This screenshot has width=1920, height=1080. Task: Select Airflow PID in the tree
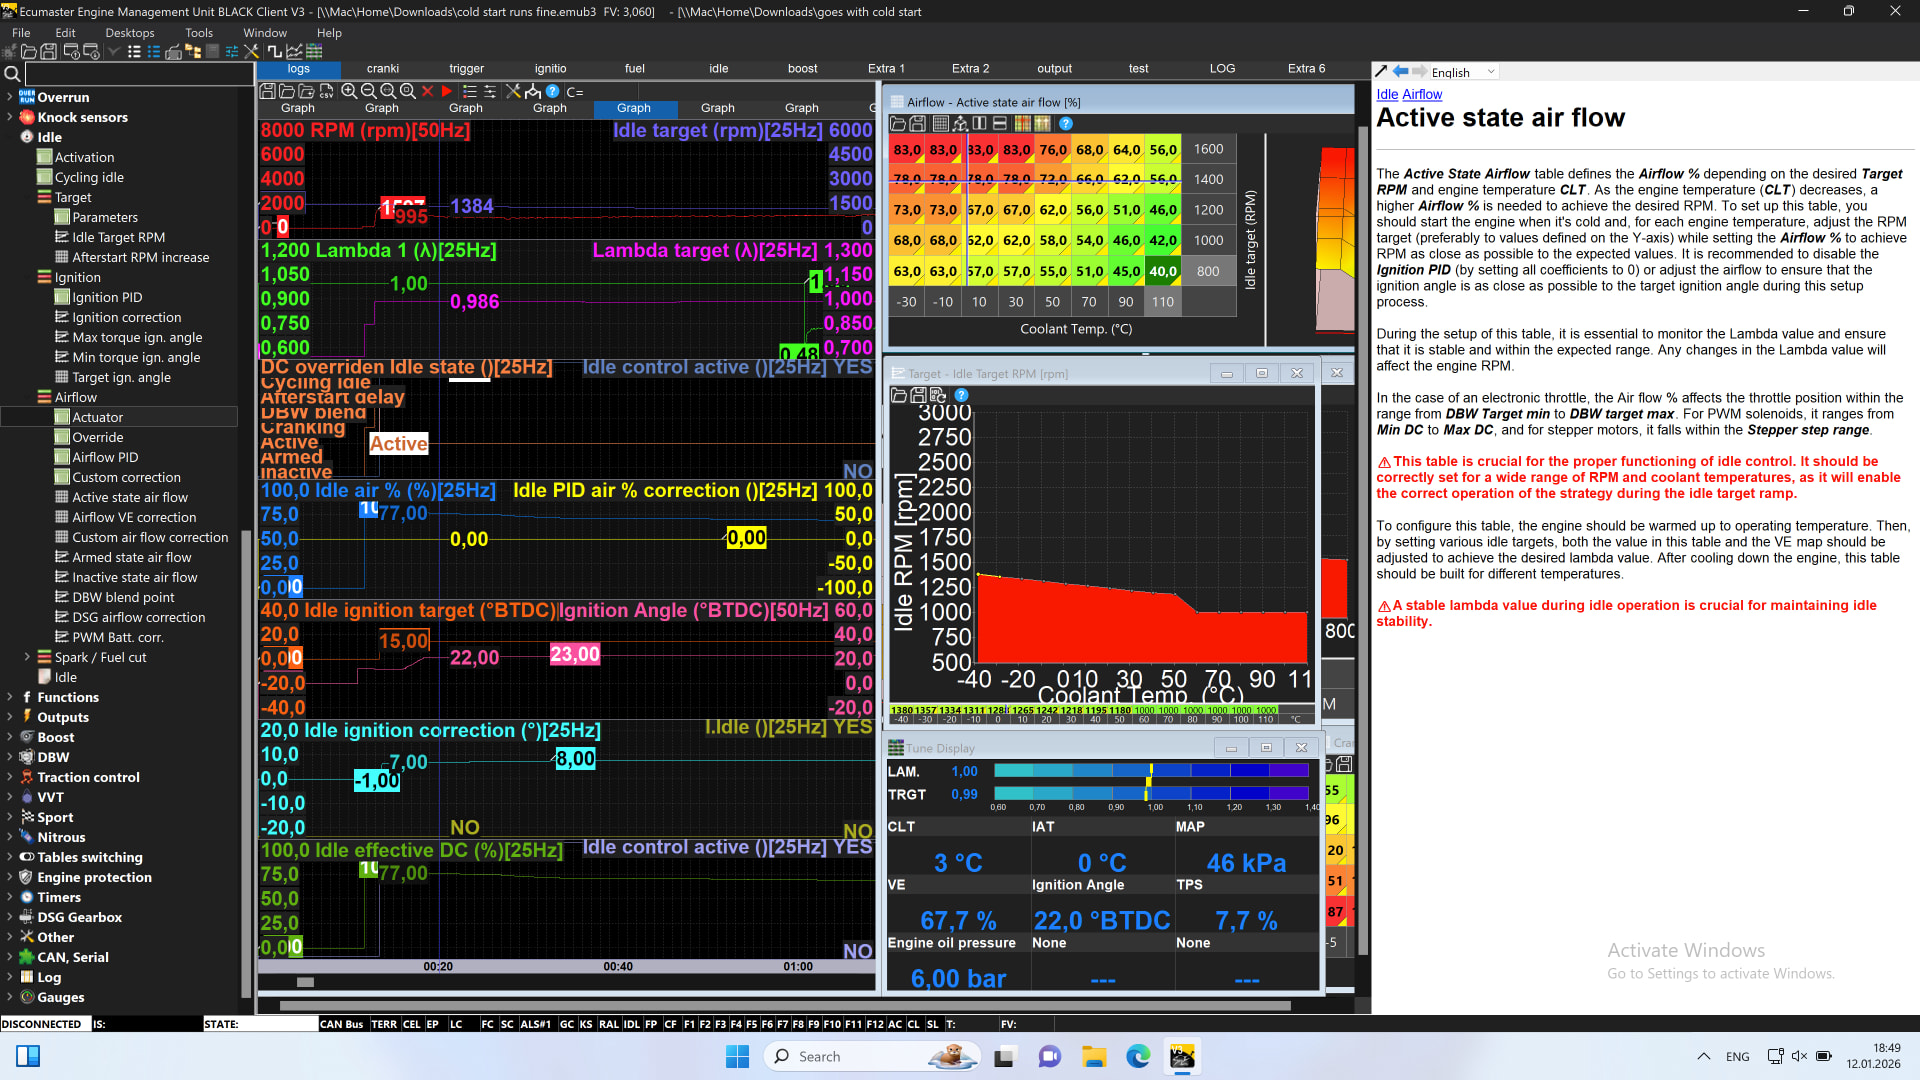tap(105, 457)
